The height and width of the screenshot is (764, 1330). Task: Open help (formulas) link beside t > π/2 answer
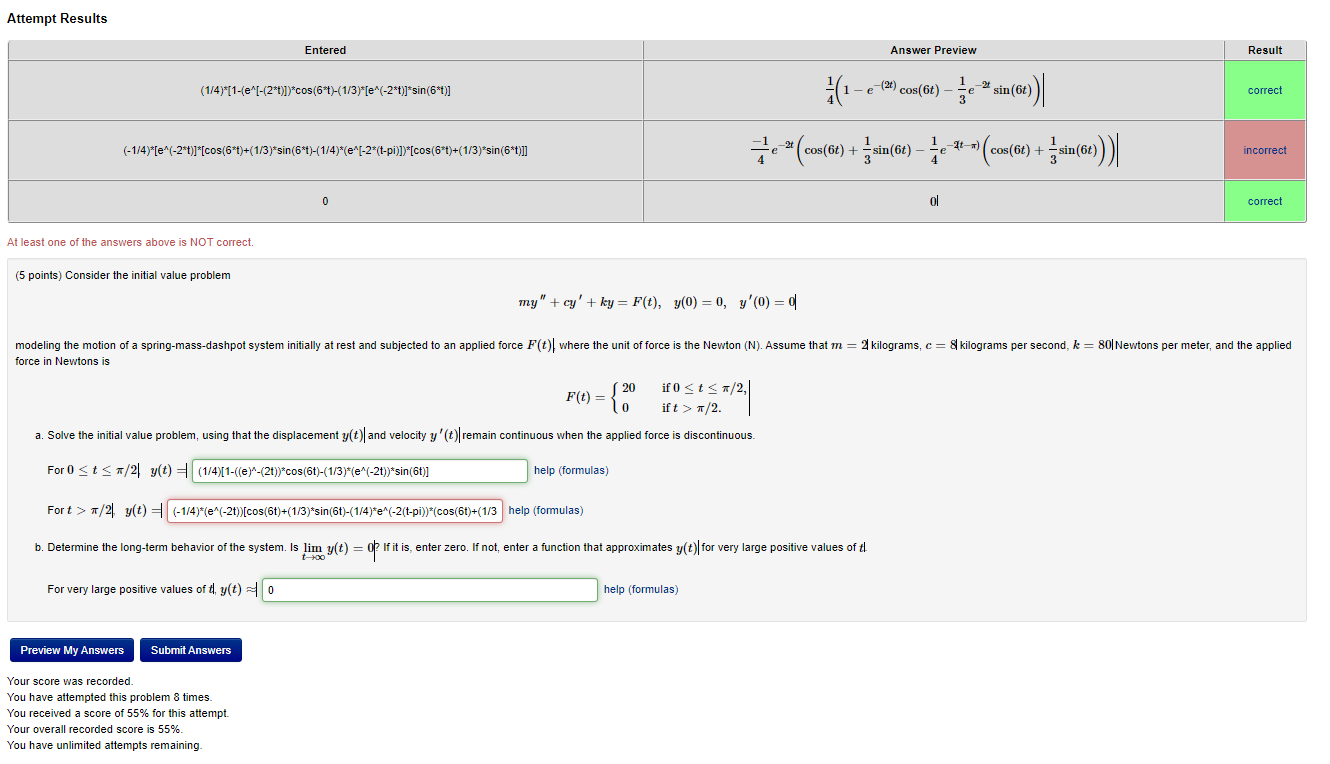546,510
